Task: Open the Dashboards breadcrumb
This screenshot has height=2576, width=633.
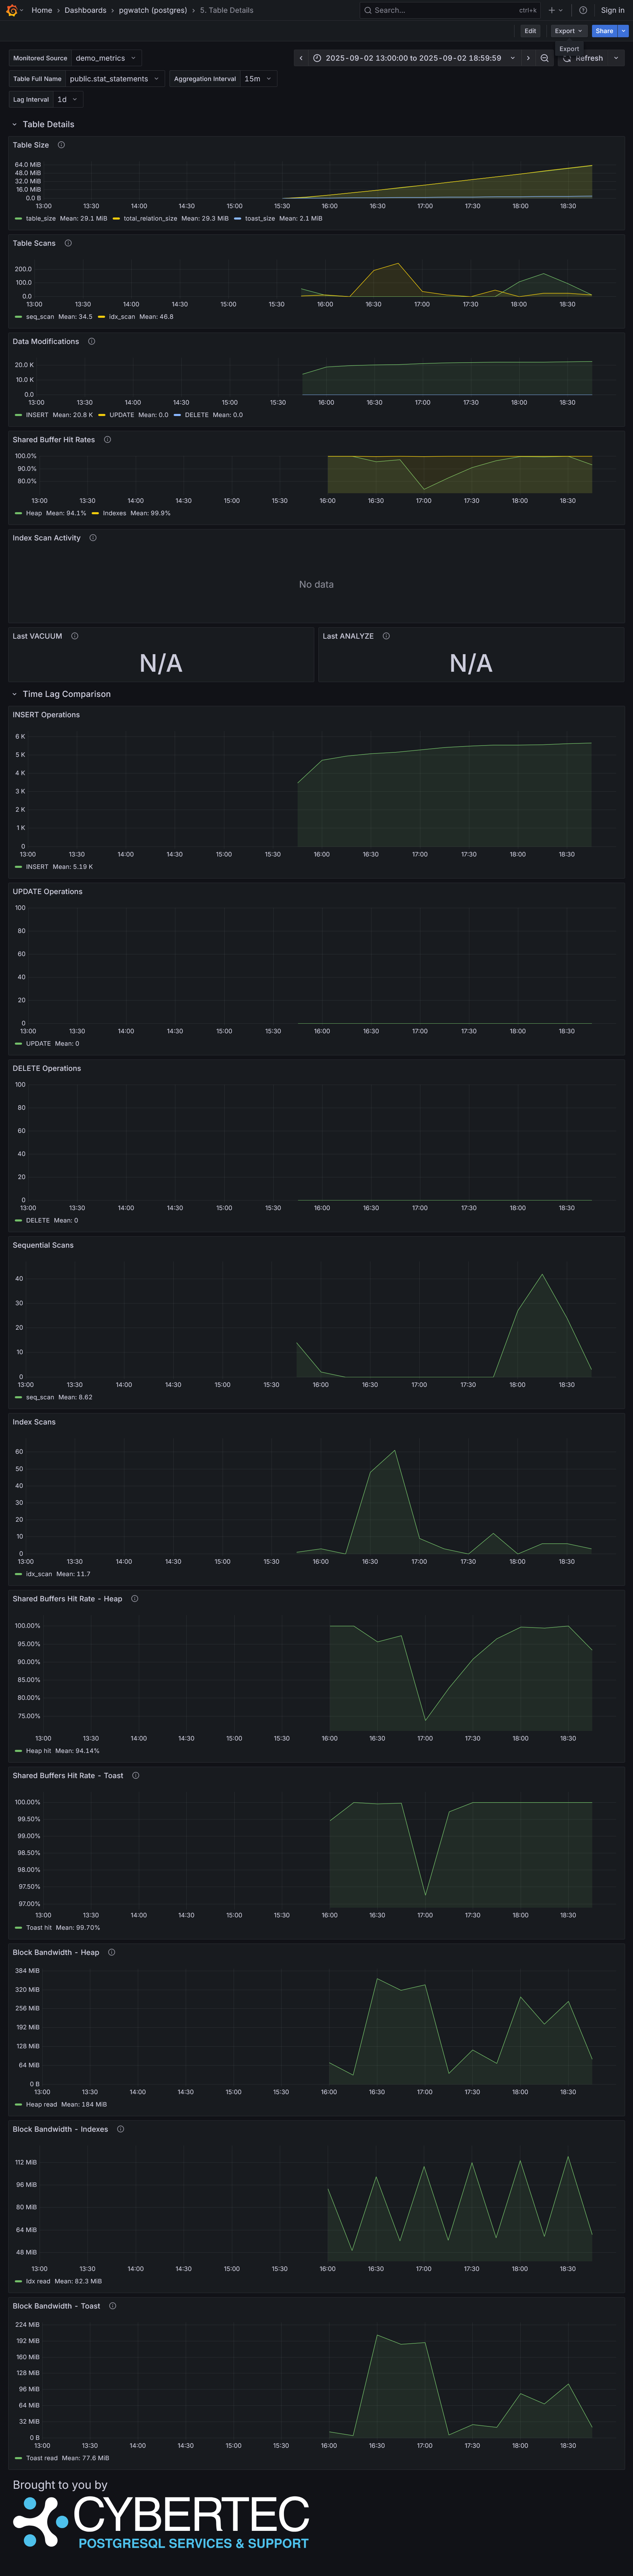Action: 85,10
